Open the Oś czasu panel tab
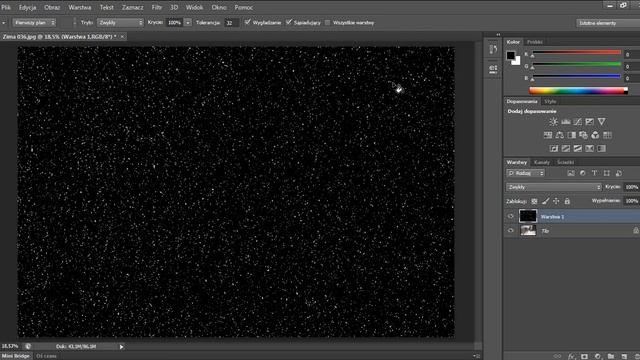Screen dimensions: 640x360 point(47,356)
